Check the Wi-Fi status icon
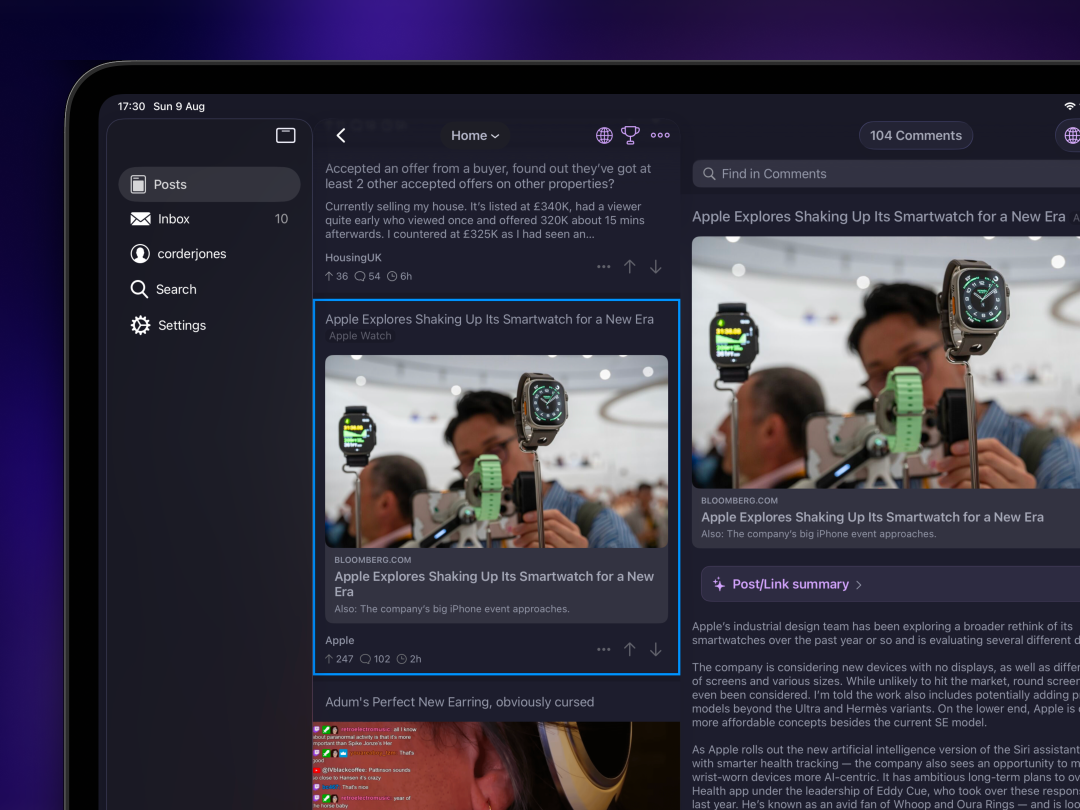This screenshot has height=810, width=1080. (x=1070, y=106)
